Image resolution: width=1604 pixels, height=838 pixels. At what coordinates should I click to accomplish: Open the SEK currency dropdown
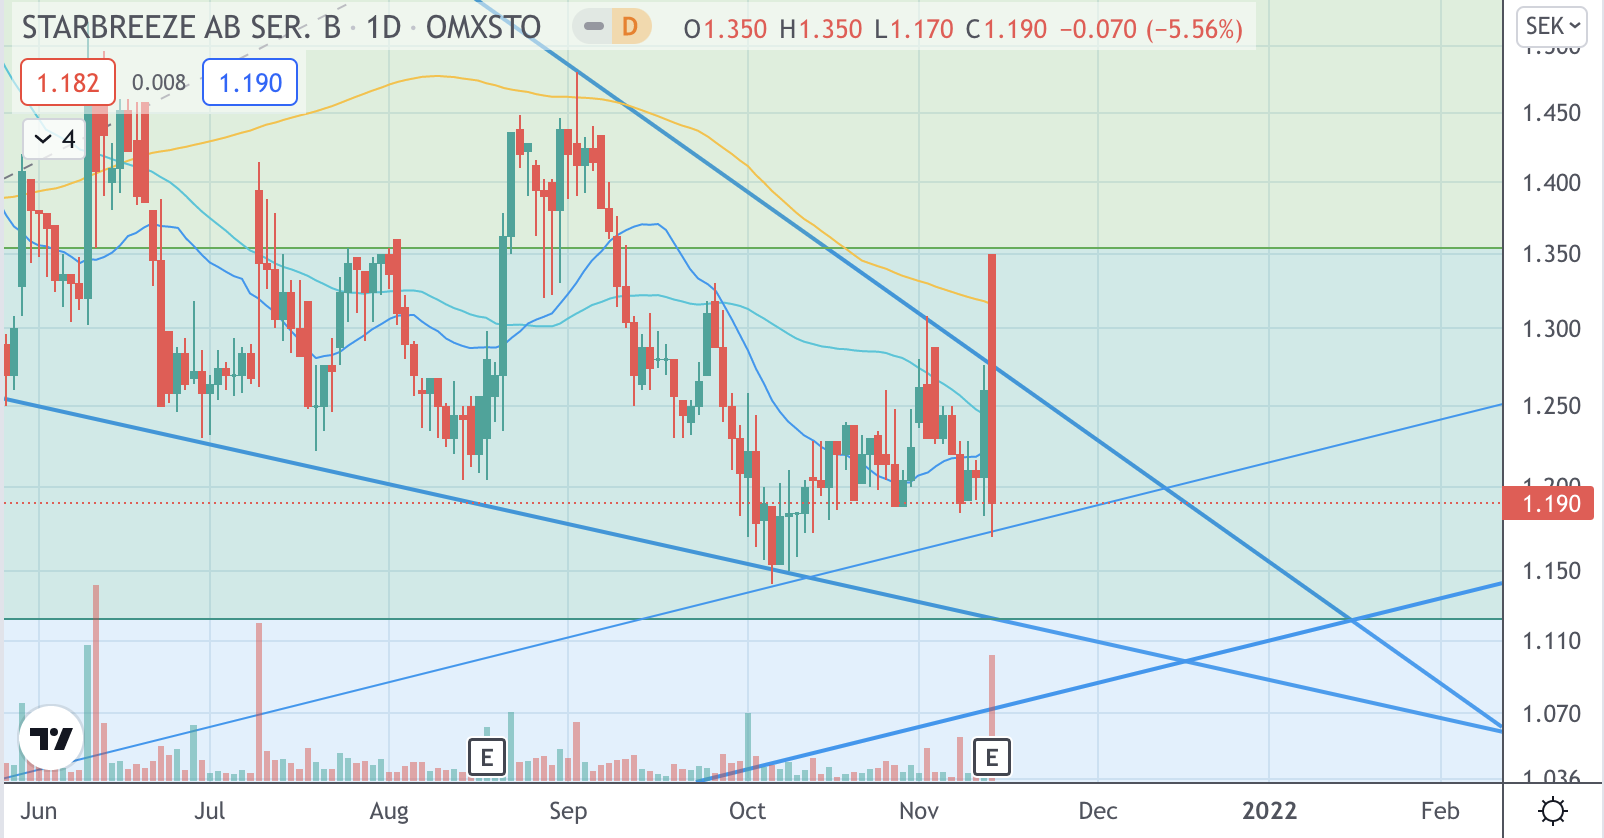coord(1553,26)
